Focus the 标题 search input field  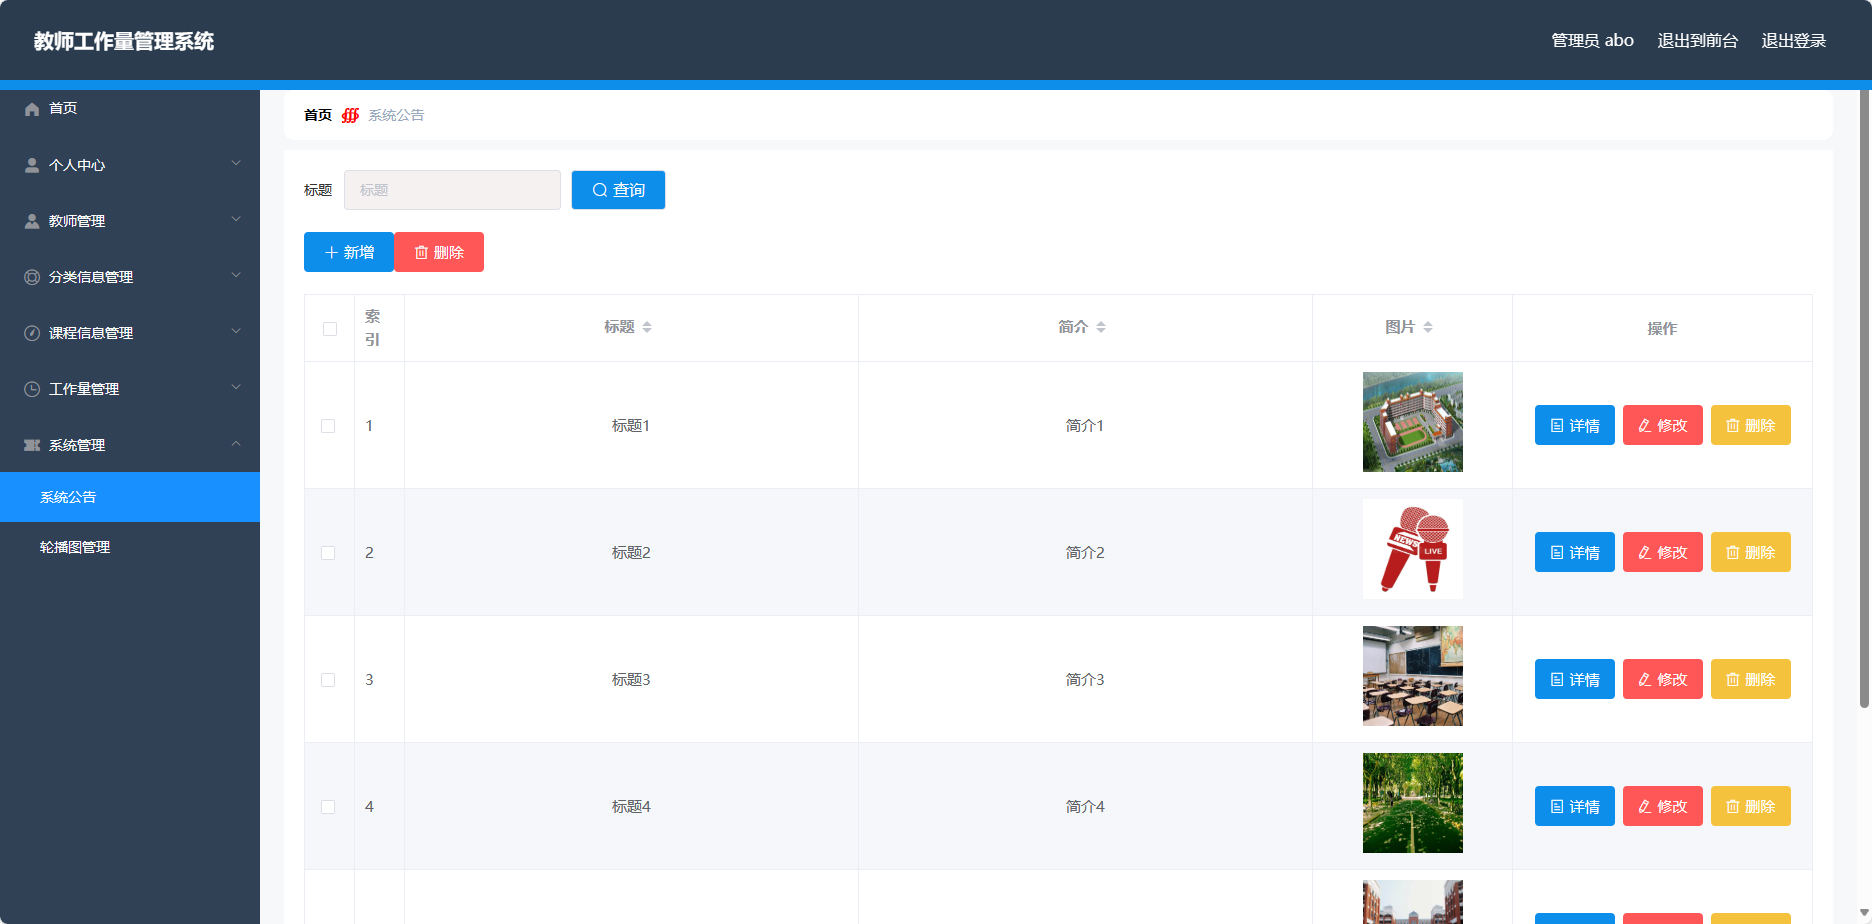(x=452, y=190)
